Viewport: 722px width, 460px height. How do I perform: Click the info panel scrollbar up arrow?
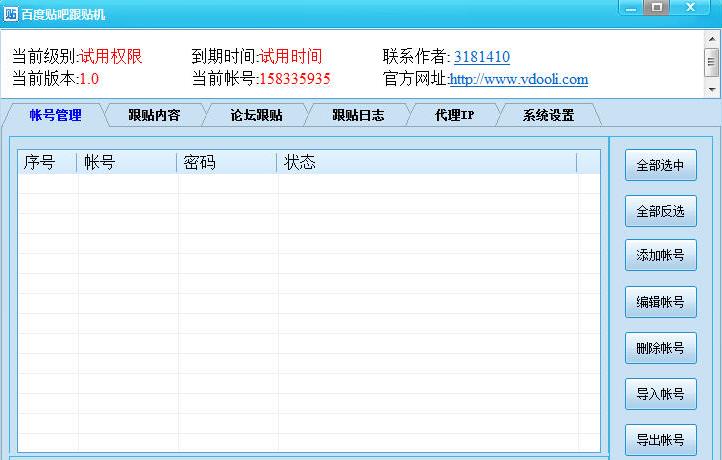click(x=712, y=40)
